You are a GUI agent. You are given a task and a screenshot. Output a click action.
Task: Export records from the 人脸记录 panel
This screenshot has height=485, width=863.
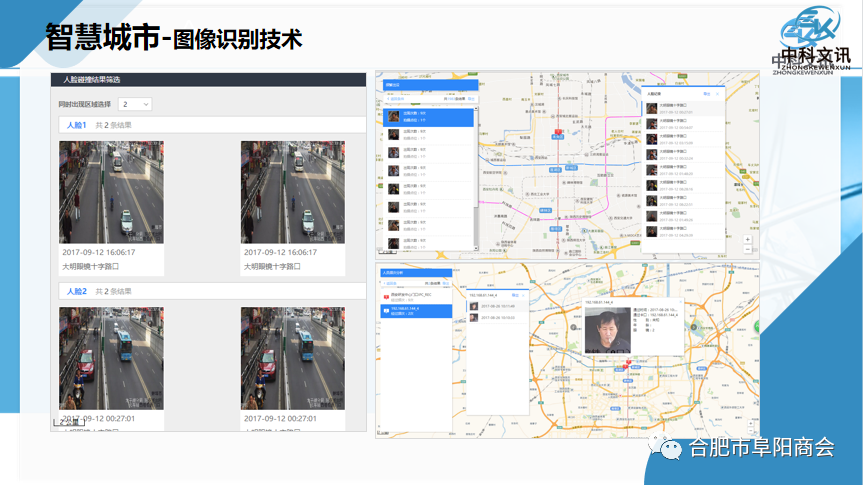pos(707,94)
